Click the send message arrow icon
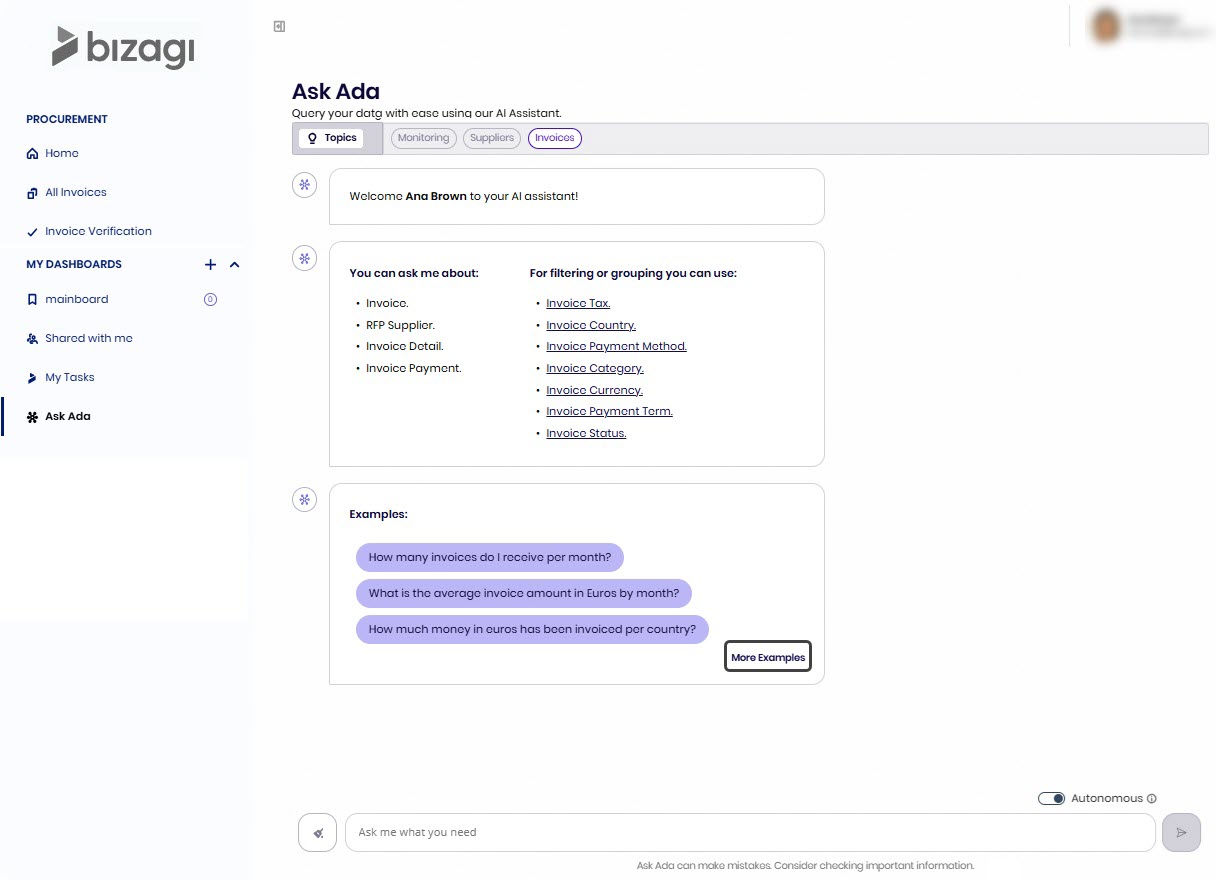The image size is (1216, 880). tap(1181, 832)
